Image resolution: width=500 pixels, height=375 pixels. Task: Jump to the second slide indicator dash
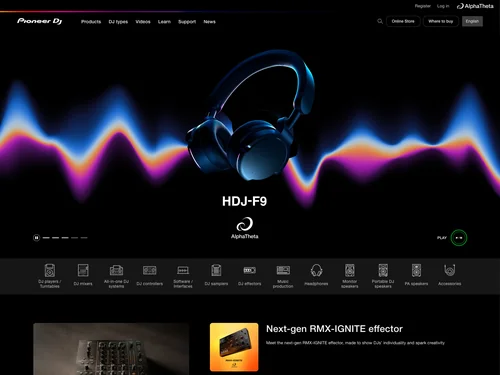(x=56, y=238)
